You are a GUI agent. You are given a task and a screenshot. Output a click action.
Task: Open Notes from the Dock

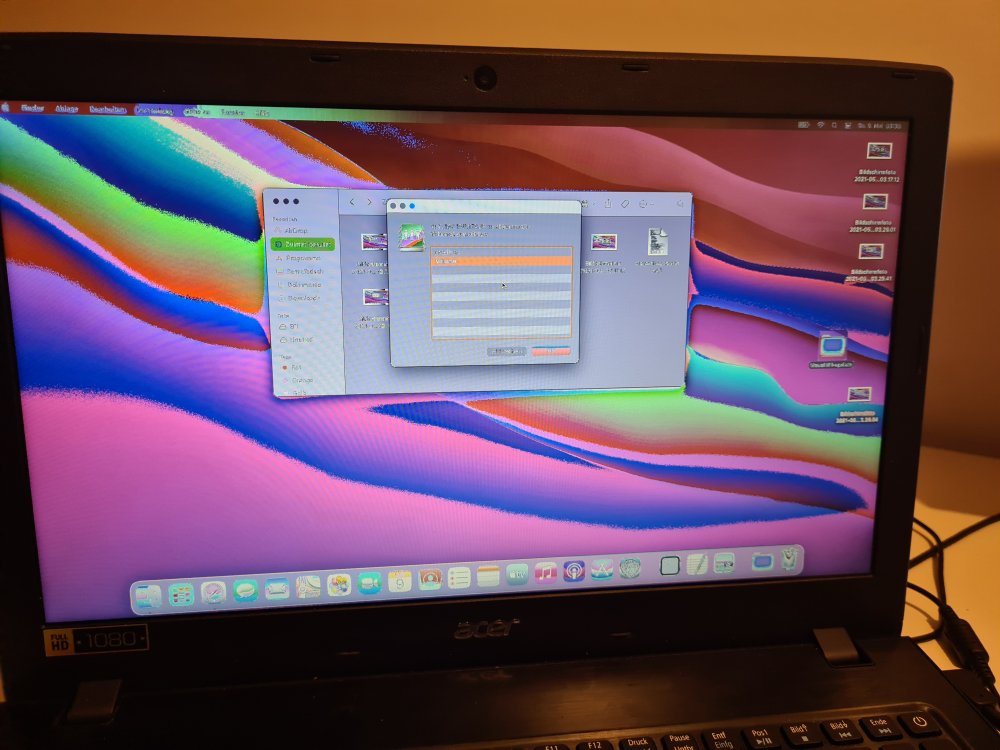coord(489,576)
